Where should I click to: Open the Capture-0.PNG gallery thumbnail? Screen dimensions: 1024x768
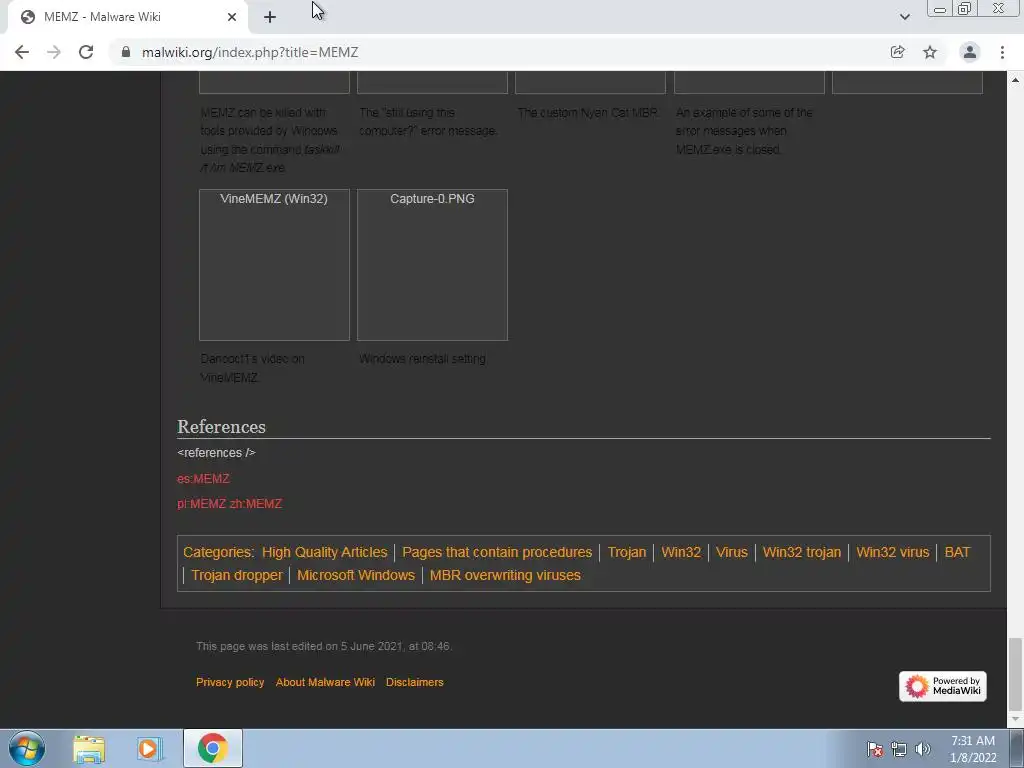tap(432, 264)
